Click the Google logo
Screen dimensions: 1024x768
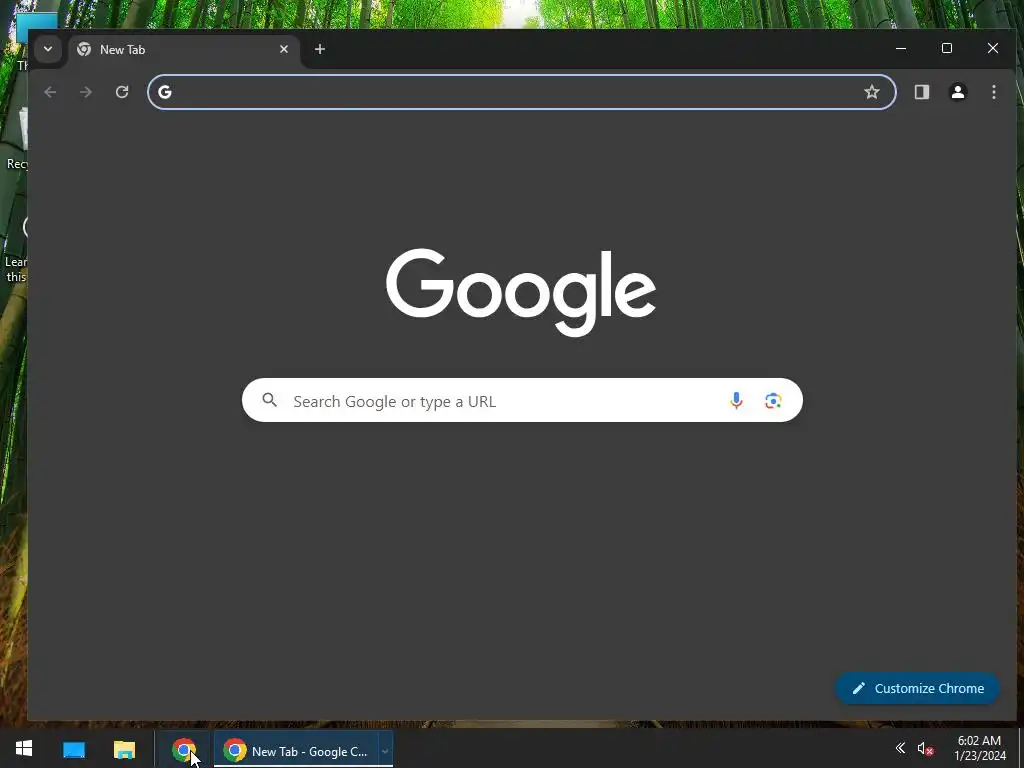521,292
